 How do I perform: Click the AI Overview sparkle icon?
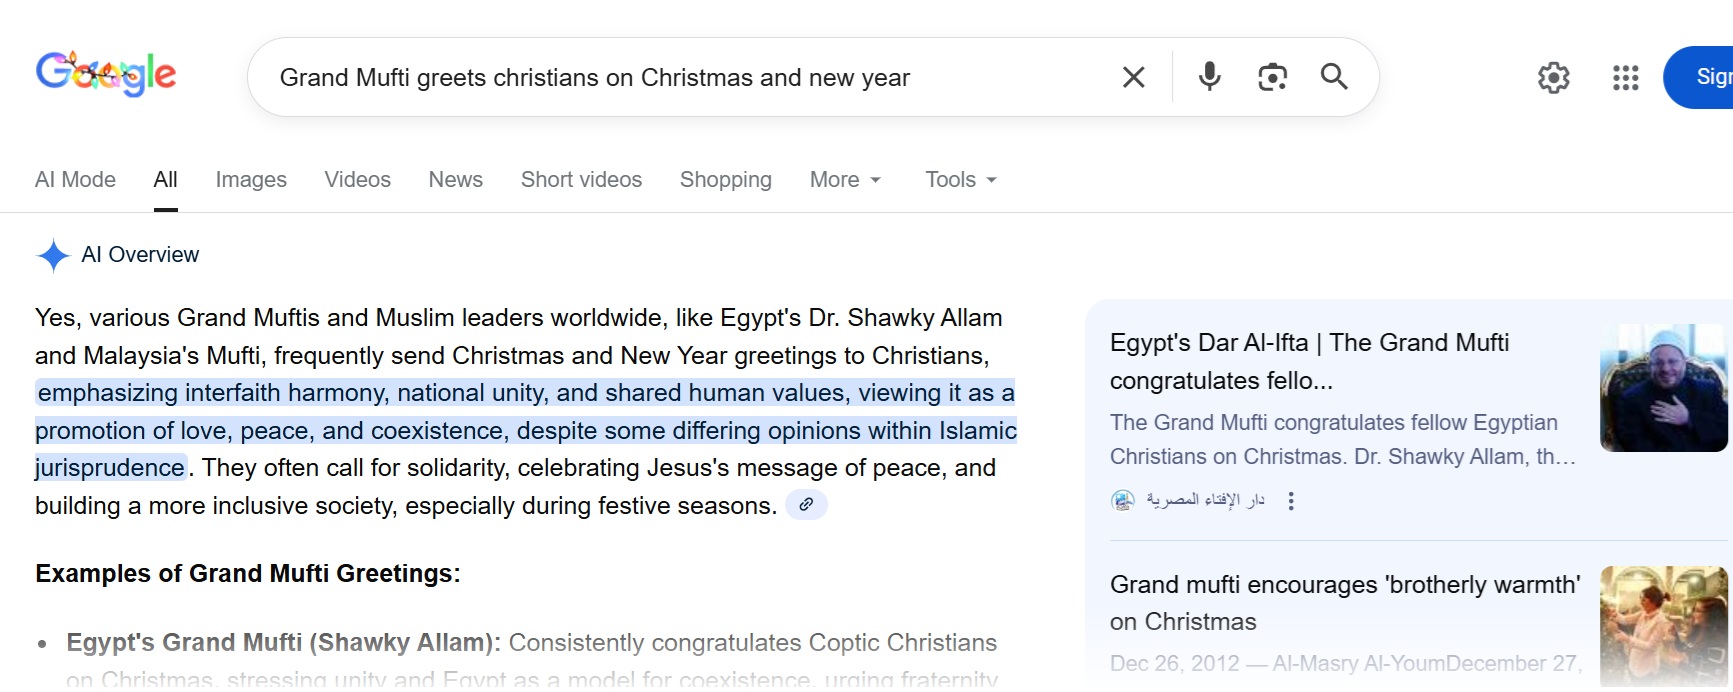[x=53, y=255]
